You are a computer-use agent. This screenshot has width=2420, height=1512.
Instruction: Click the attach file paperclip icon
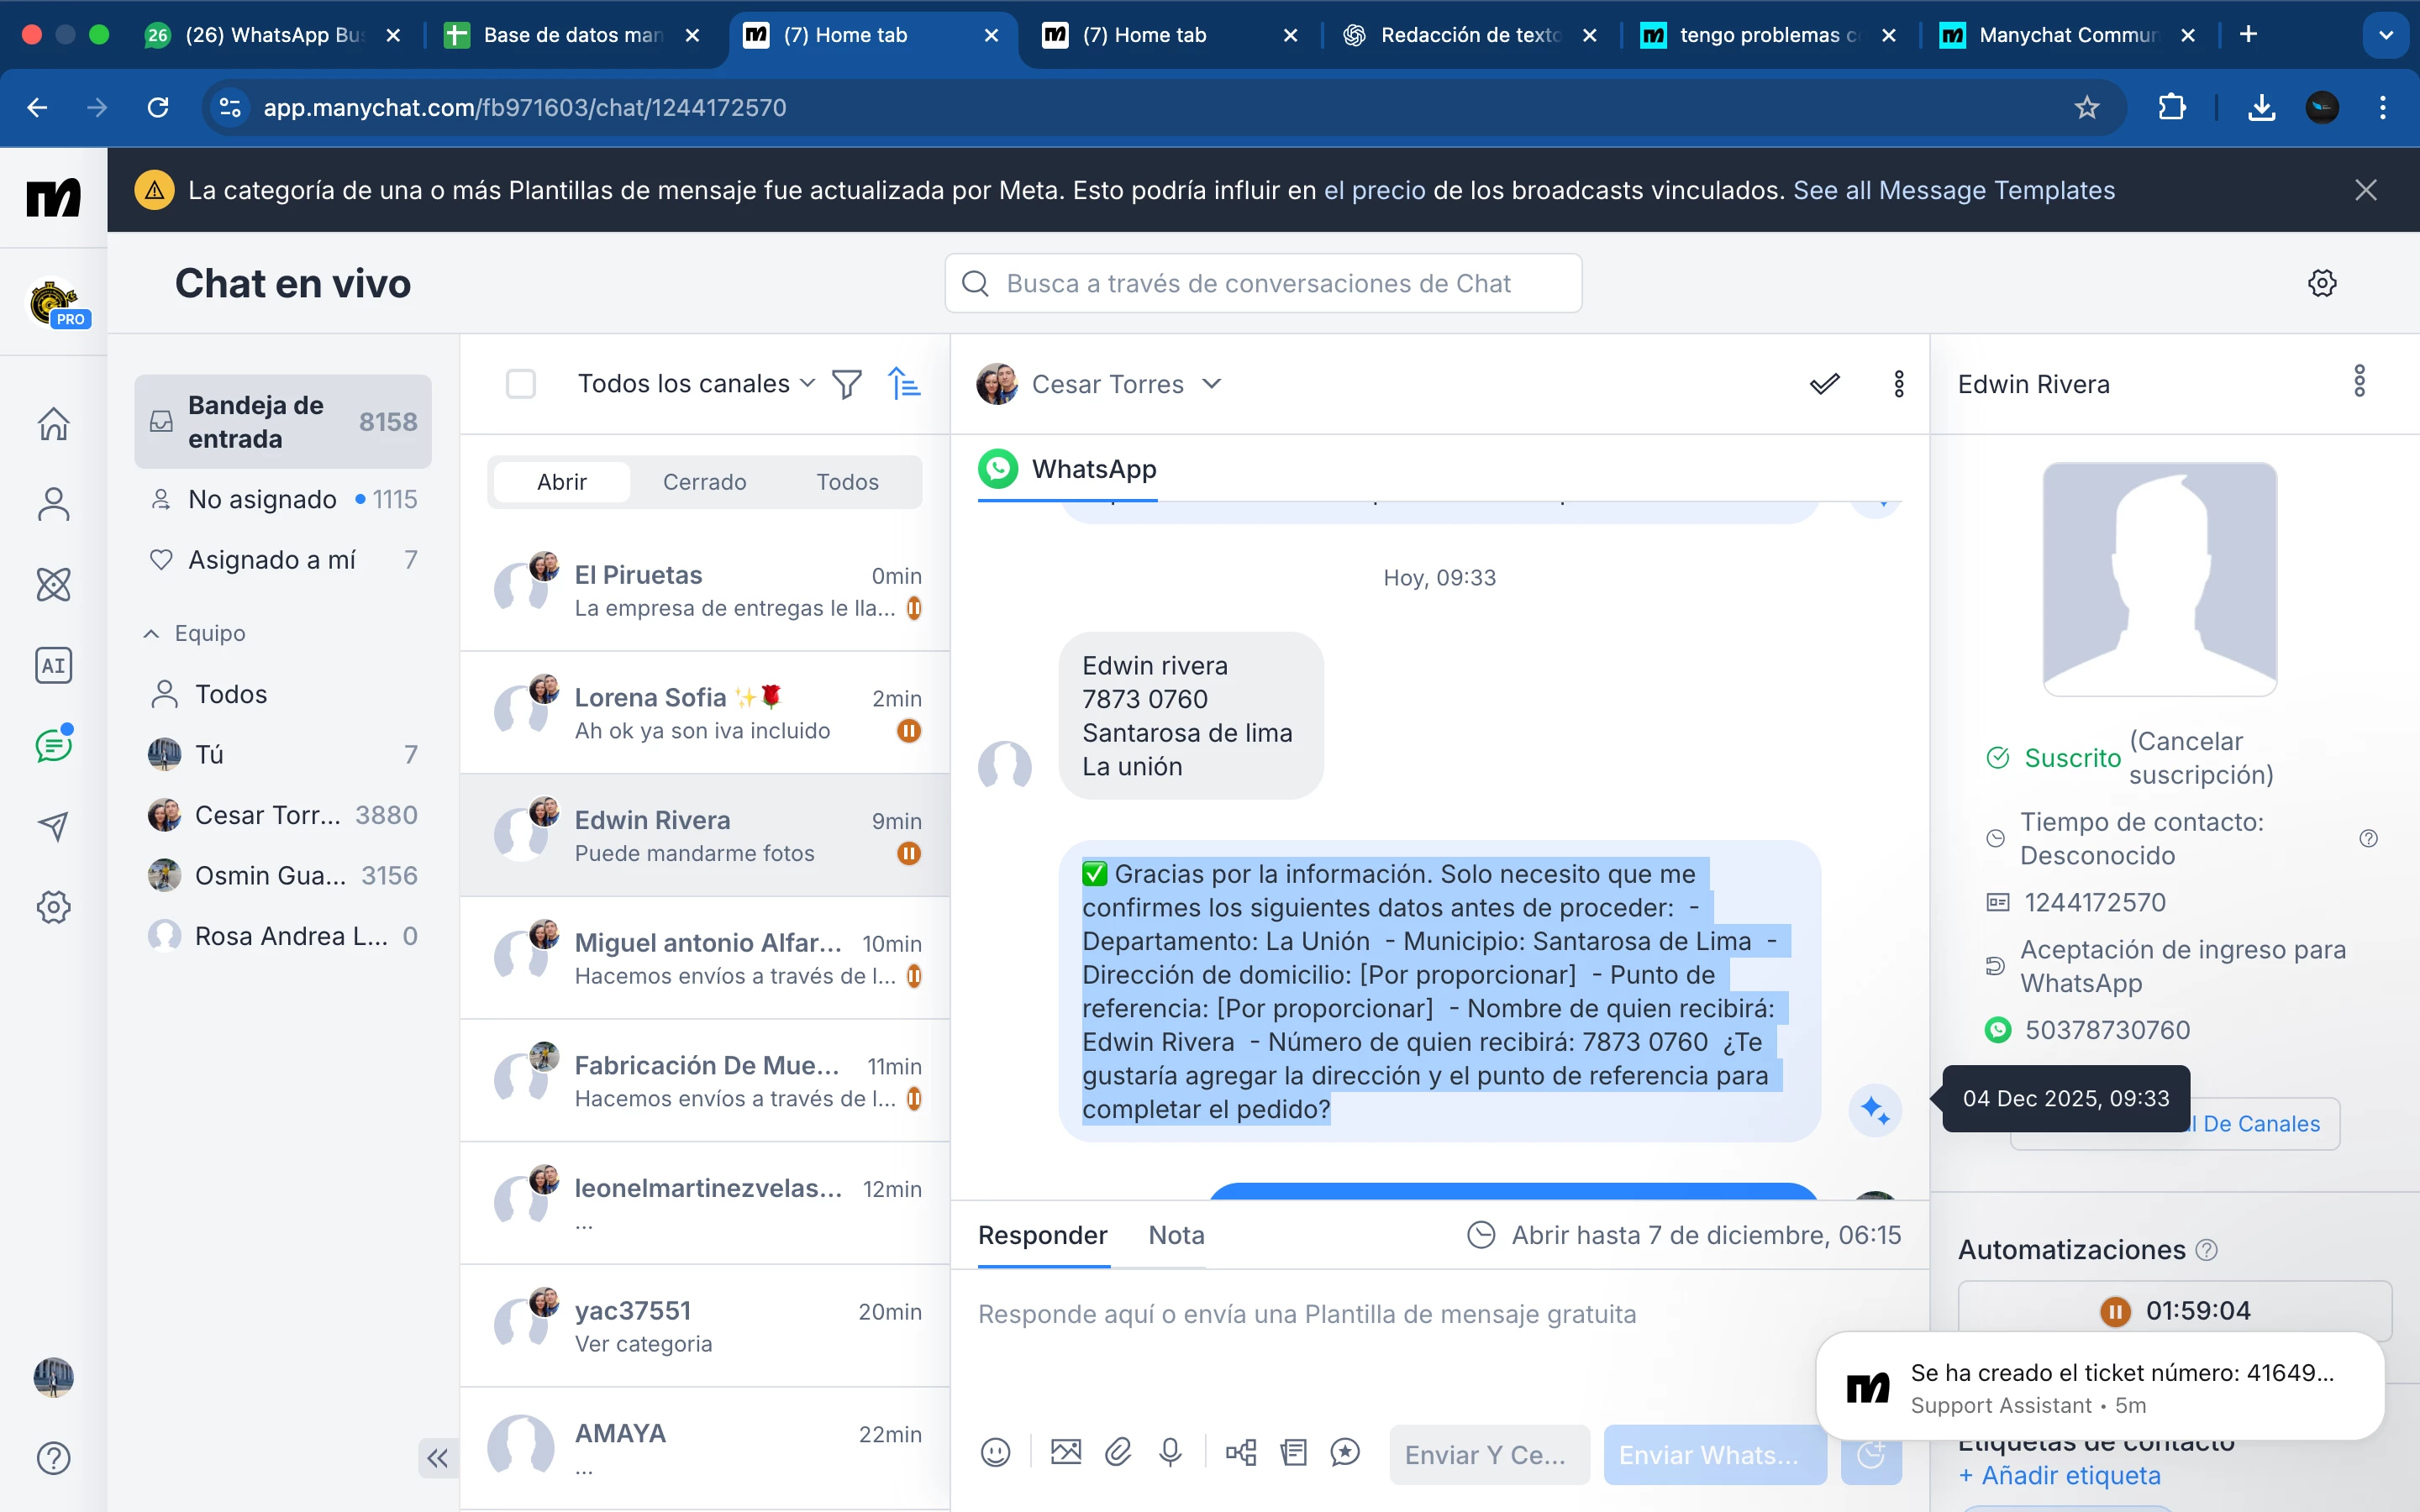point(1118,1452)
